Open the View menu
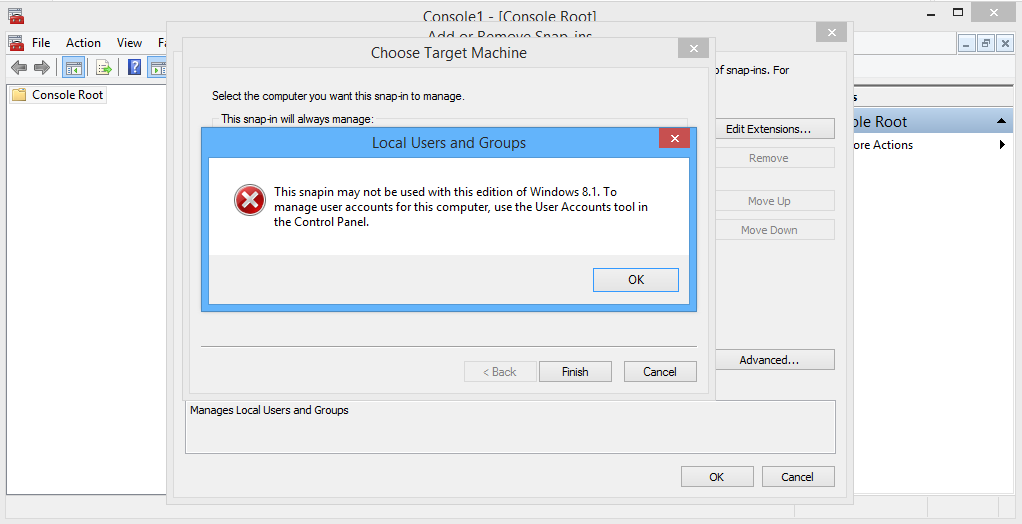 tap(129, 43)
